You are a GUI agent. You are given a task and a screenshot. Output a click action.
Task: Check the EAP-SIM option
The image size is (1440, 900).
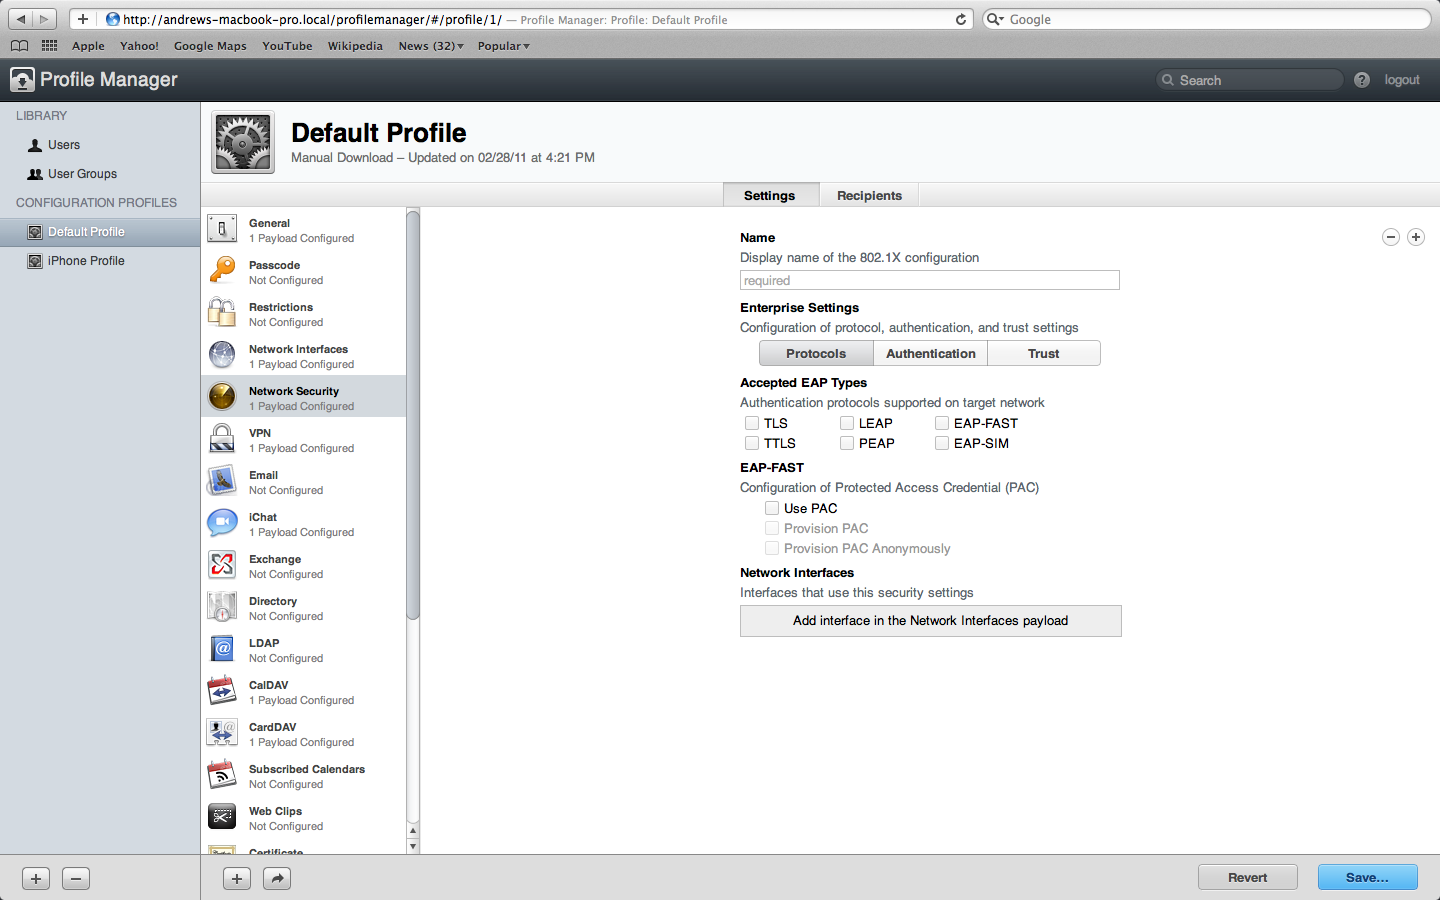[x=942, y=443]
